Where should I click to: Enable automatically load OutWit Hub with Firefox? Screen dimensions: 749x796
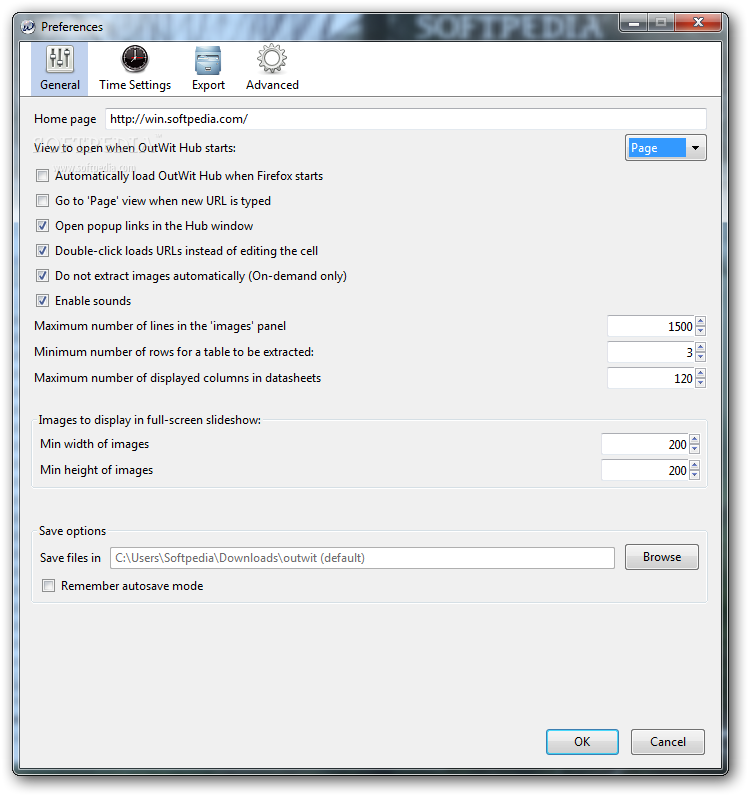tap(42, 176)
